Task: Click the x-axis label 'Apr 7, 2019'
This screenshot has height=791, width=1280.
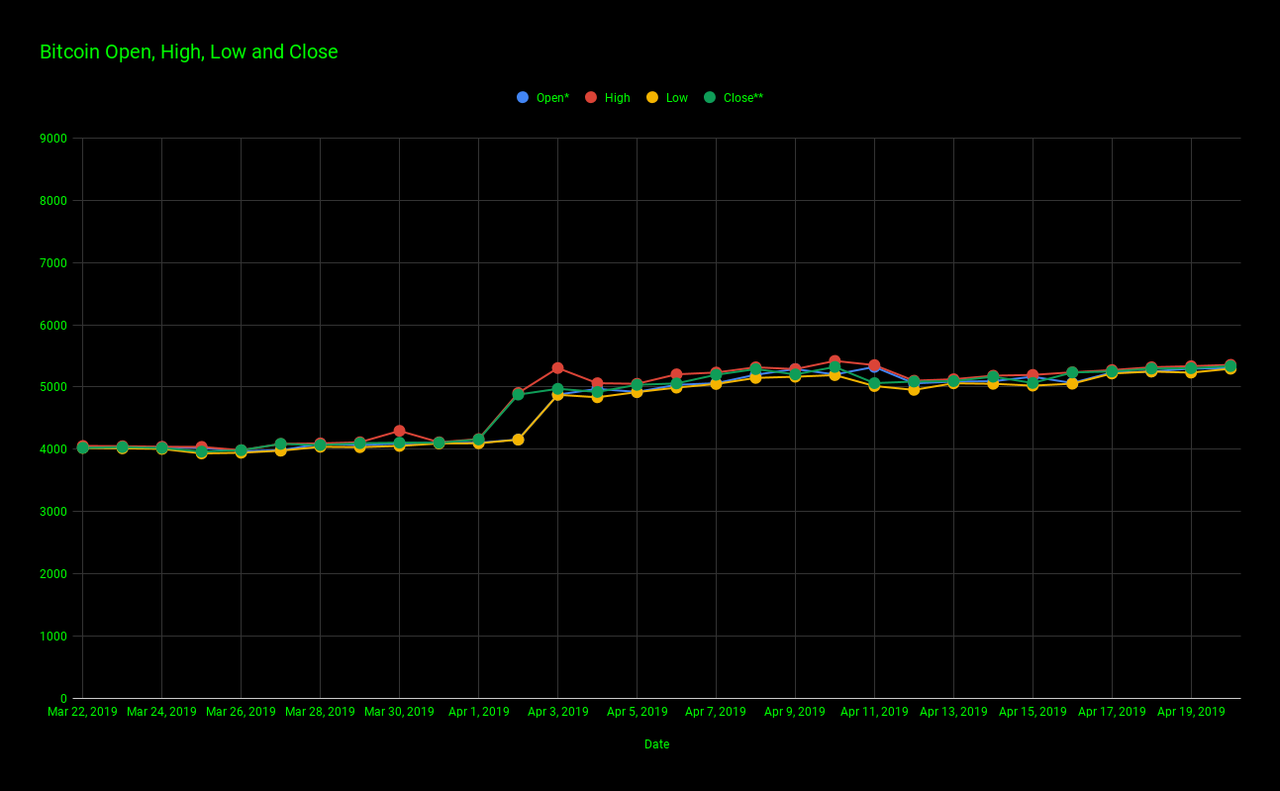Action: (x=716, y=712)
